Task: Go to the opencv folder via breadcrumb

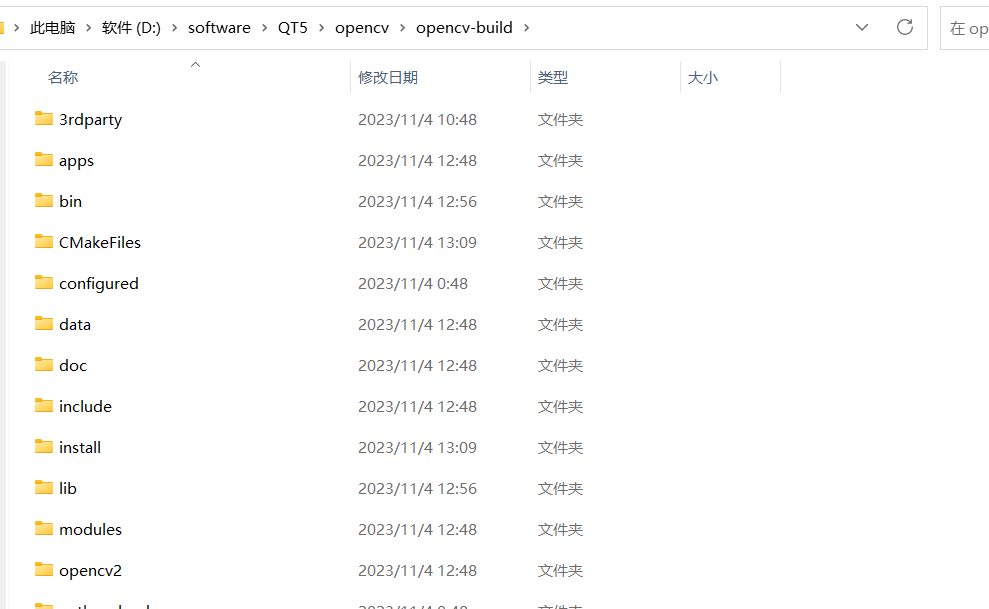Action: coord(362,27)
